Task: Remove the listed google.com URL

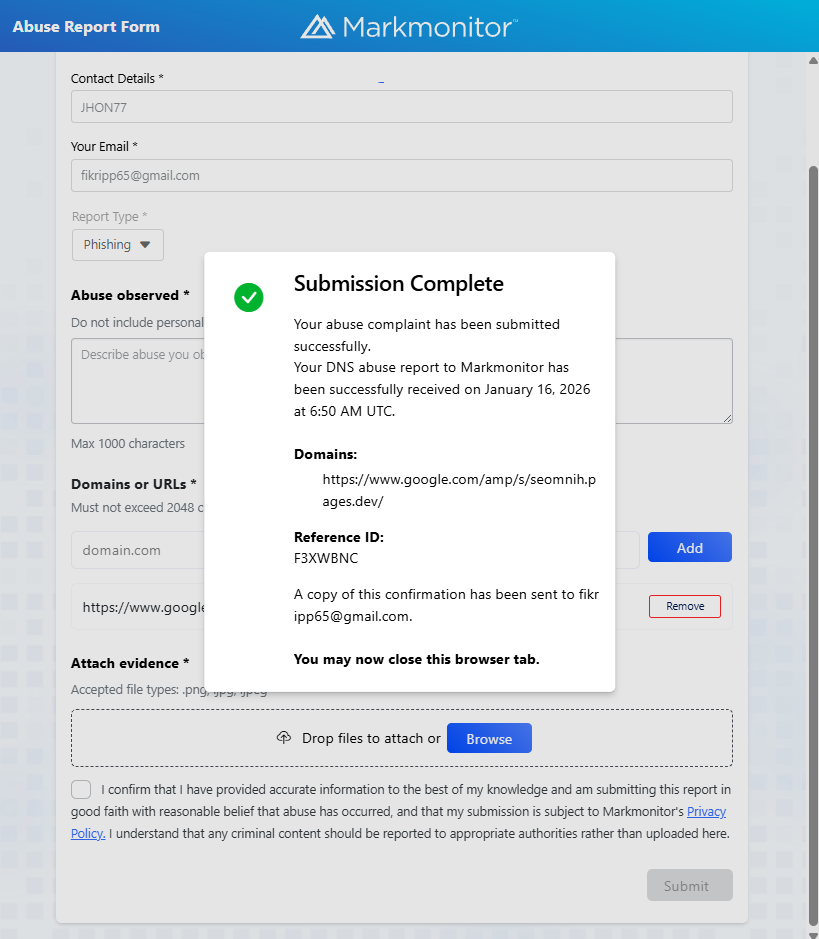Action: 684,606
